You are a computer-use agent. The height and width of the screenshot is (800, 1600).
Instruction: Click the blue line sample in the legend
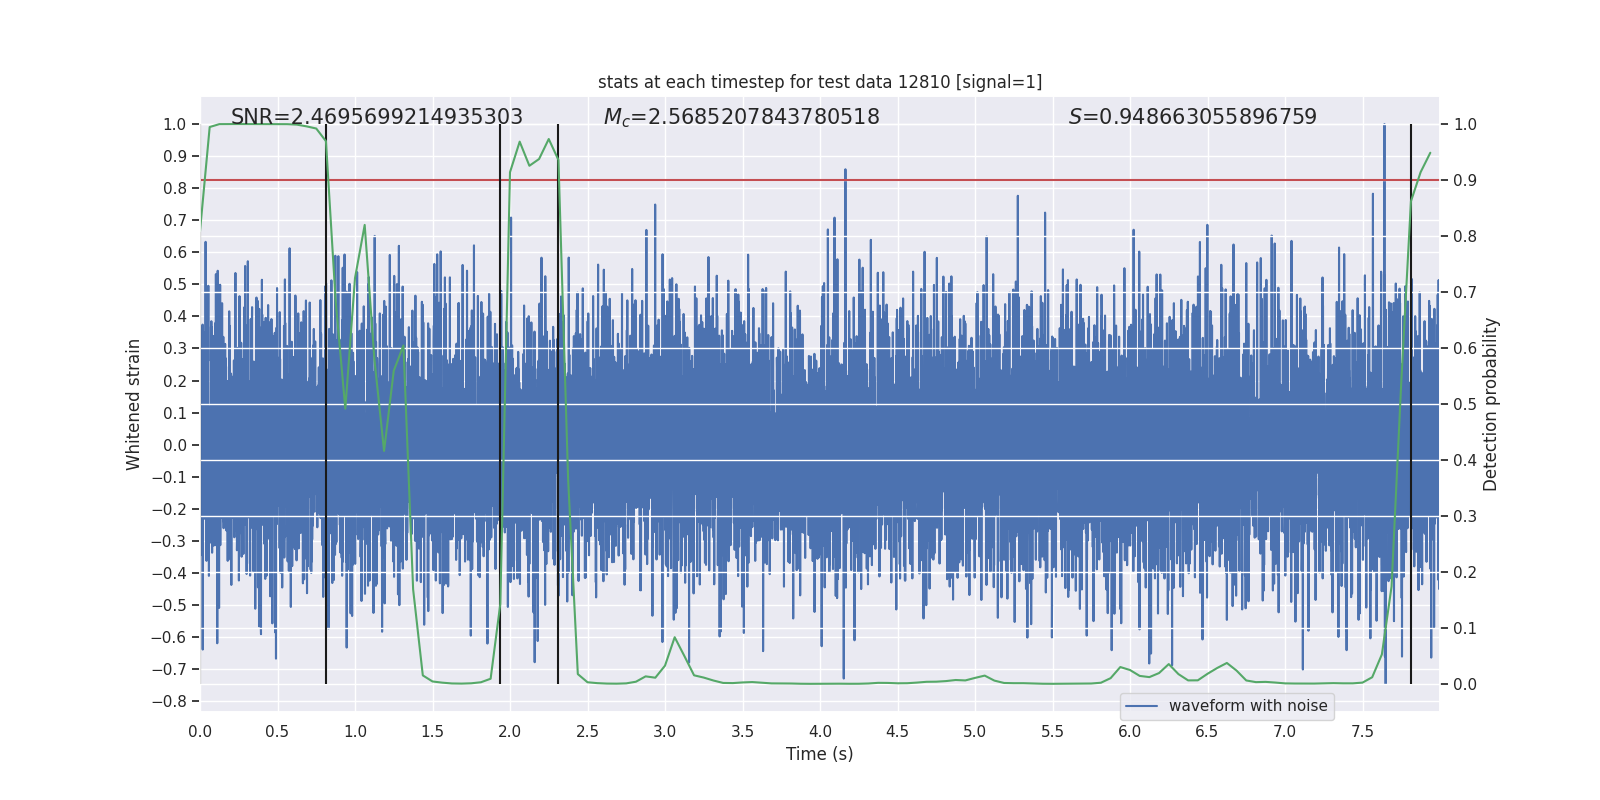[1141, 706]
